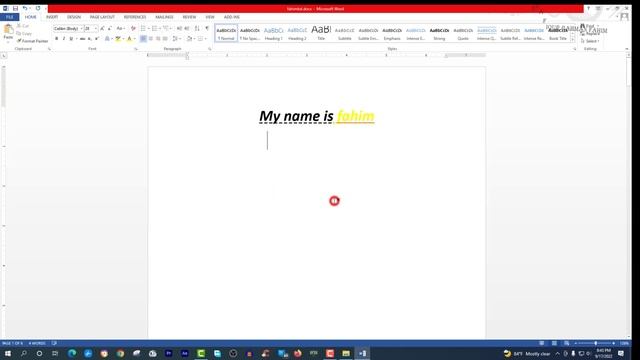
Task: Switch to Web Layout view in status bar
Action: point(567,343)
